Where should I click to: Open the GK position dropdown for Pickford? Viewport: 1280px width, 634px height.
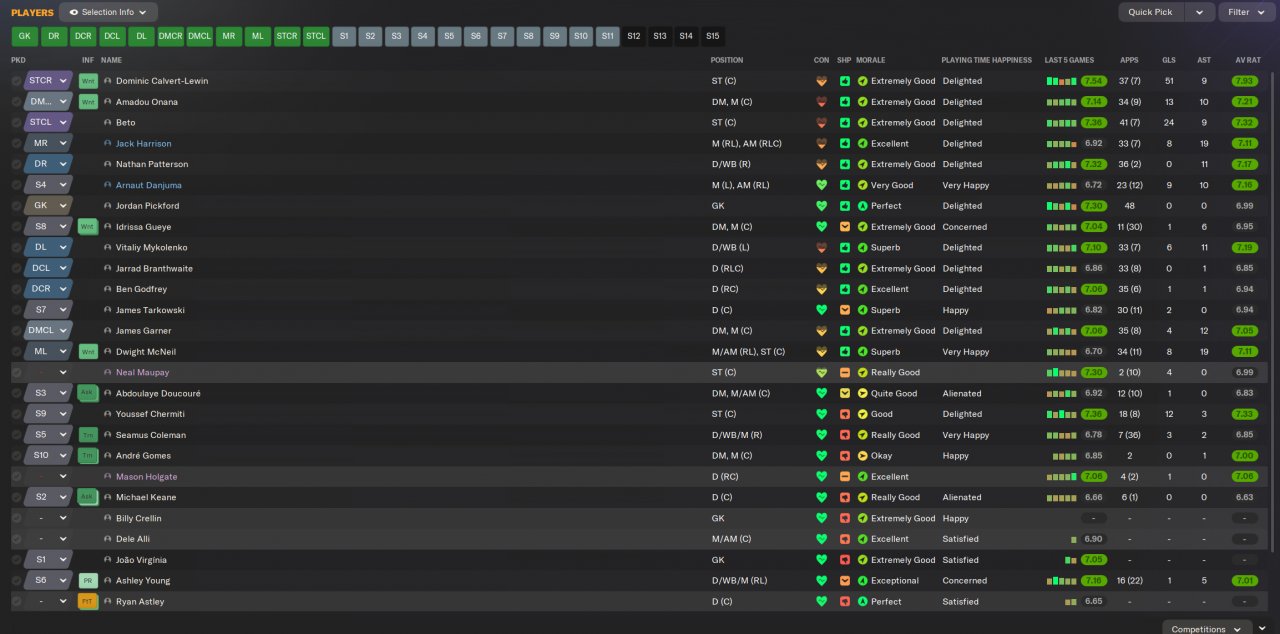point(48,206)
